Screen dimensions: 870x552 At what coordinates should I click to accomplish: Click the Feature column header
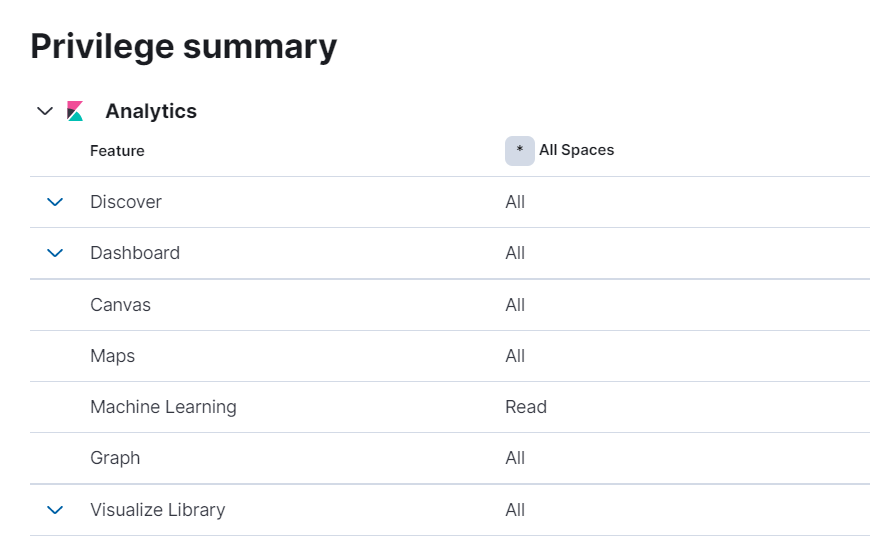pyautogui.click(x=117, y=151)
